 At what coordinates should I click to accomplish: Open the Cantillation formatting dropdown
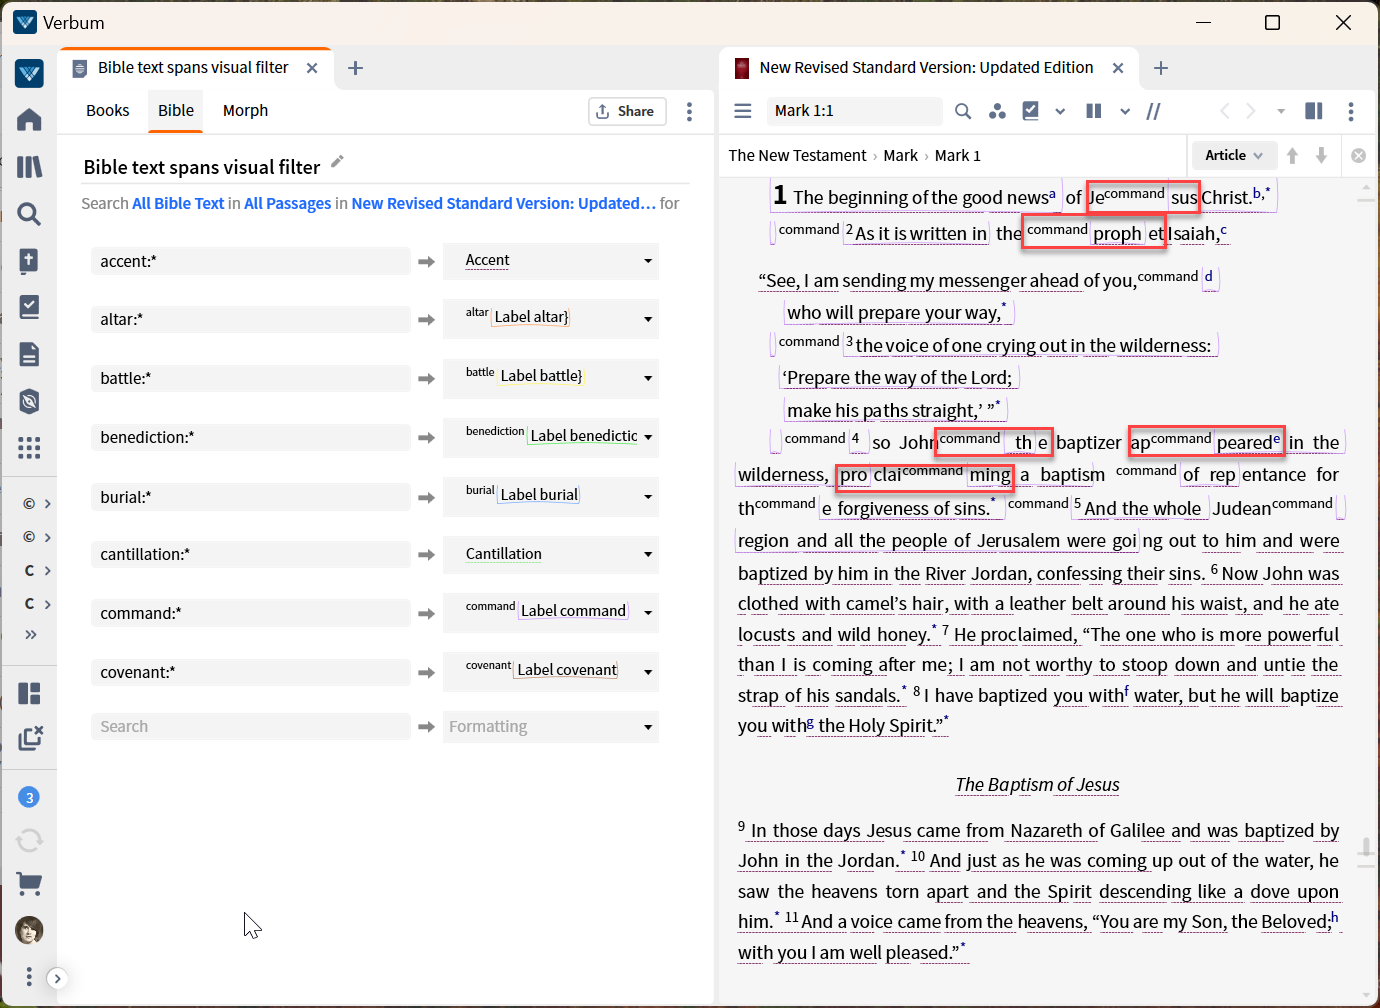point(648,555)
